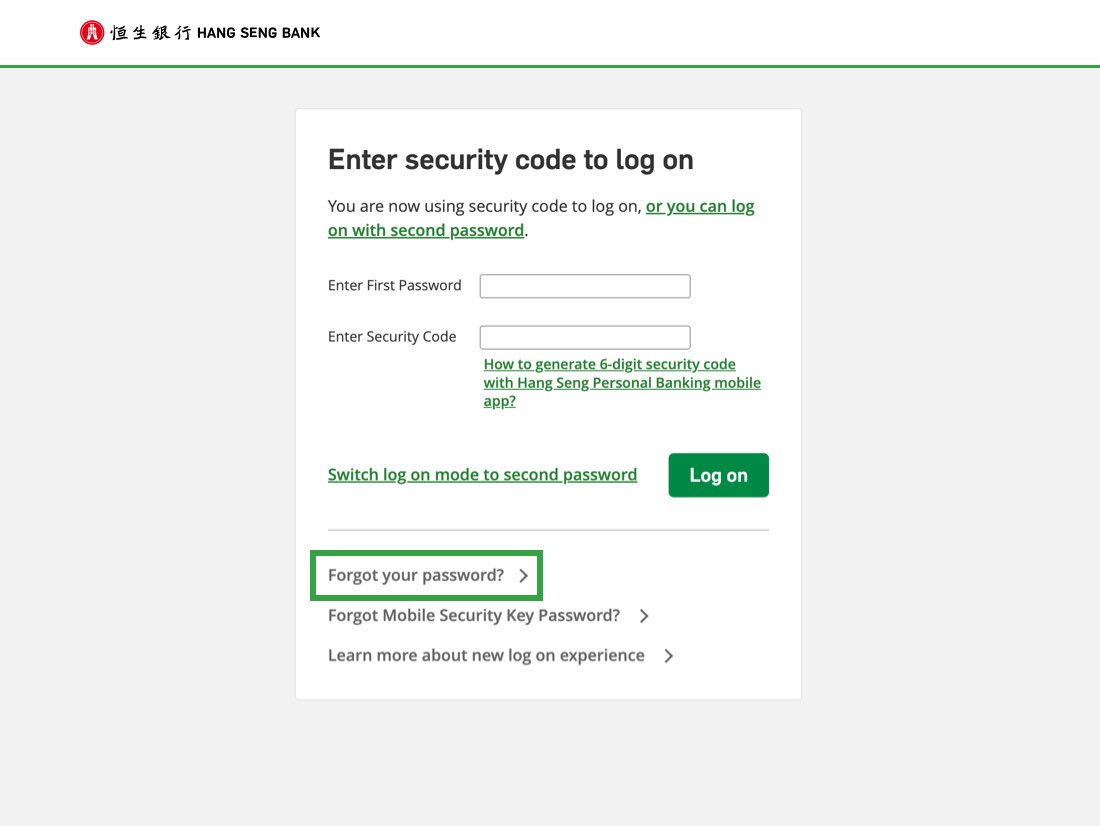Click the Enter First Password label
The image size is (1100, 826).
click(394, 285)
